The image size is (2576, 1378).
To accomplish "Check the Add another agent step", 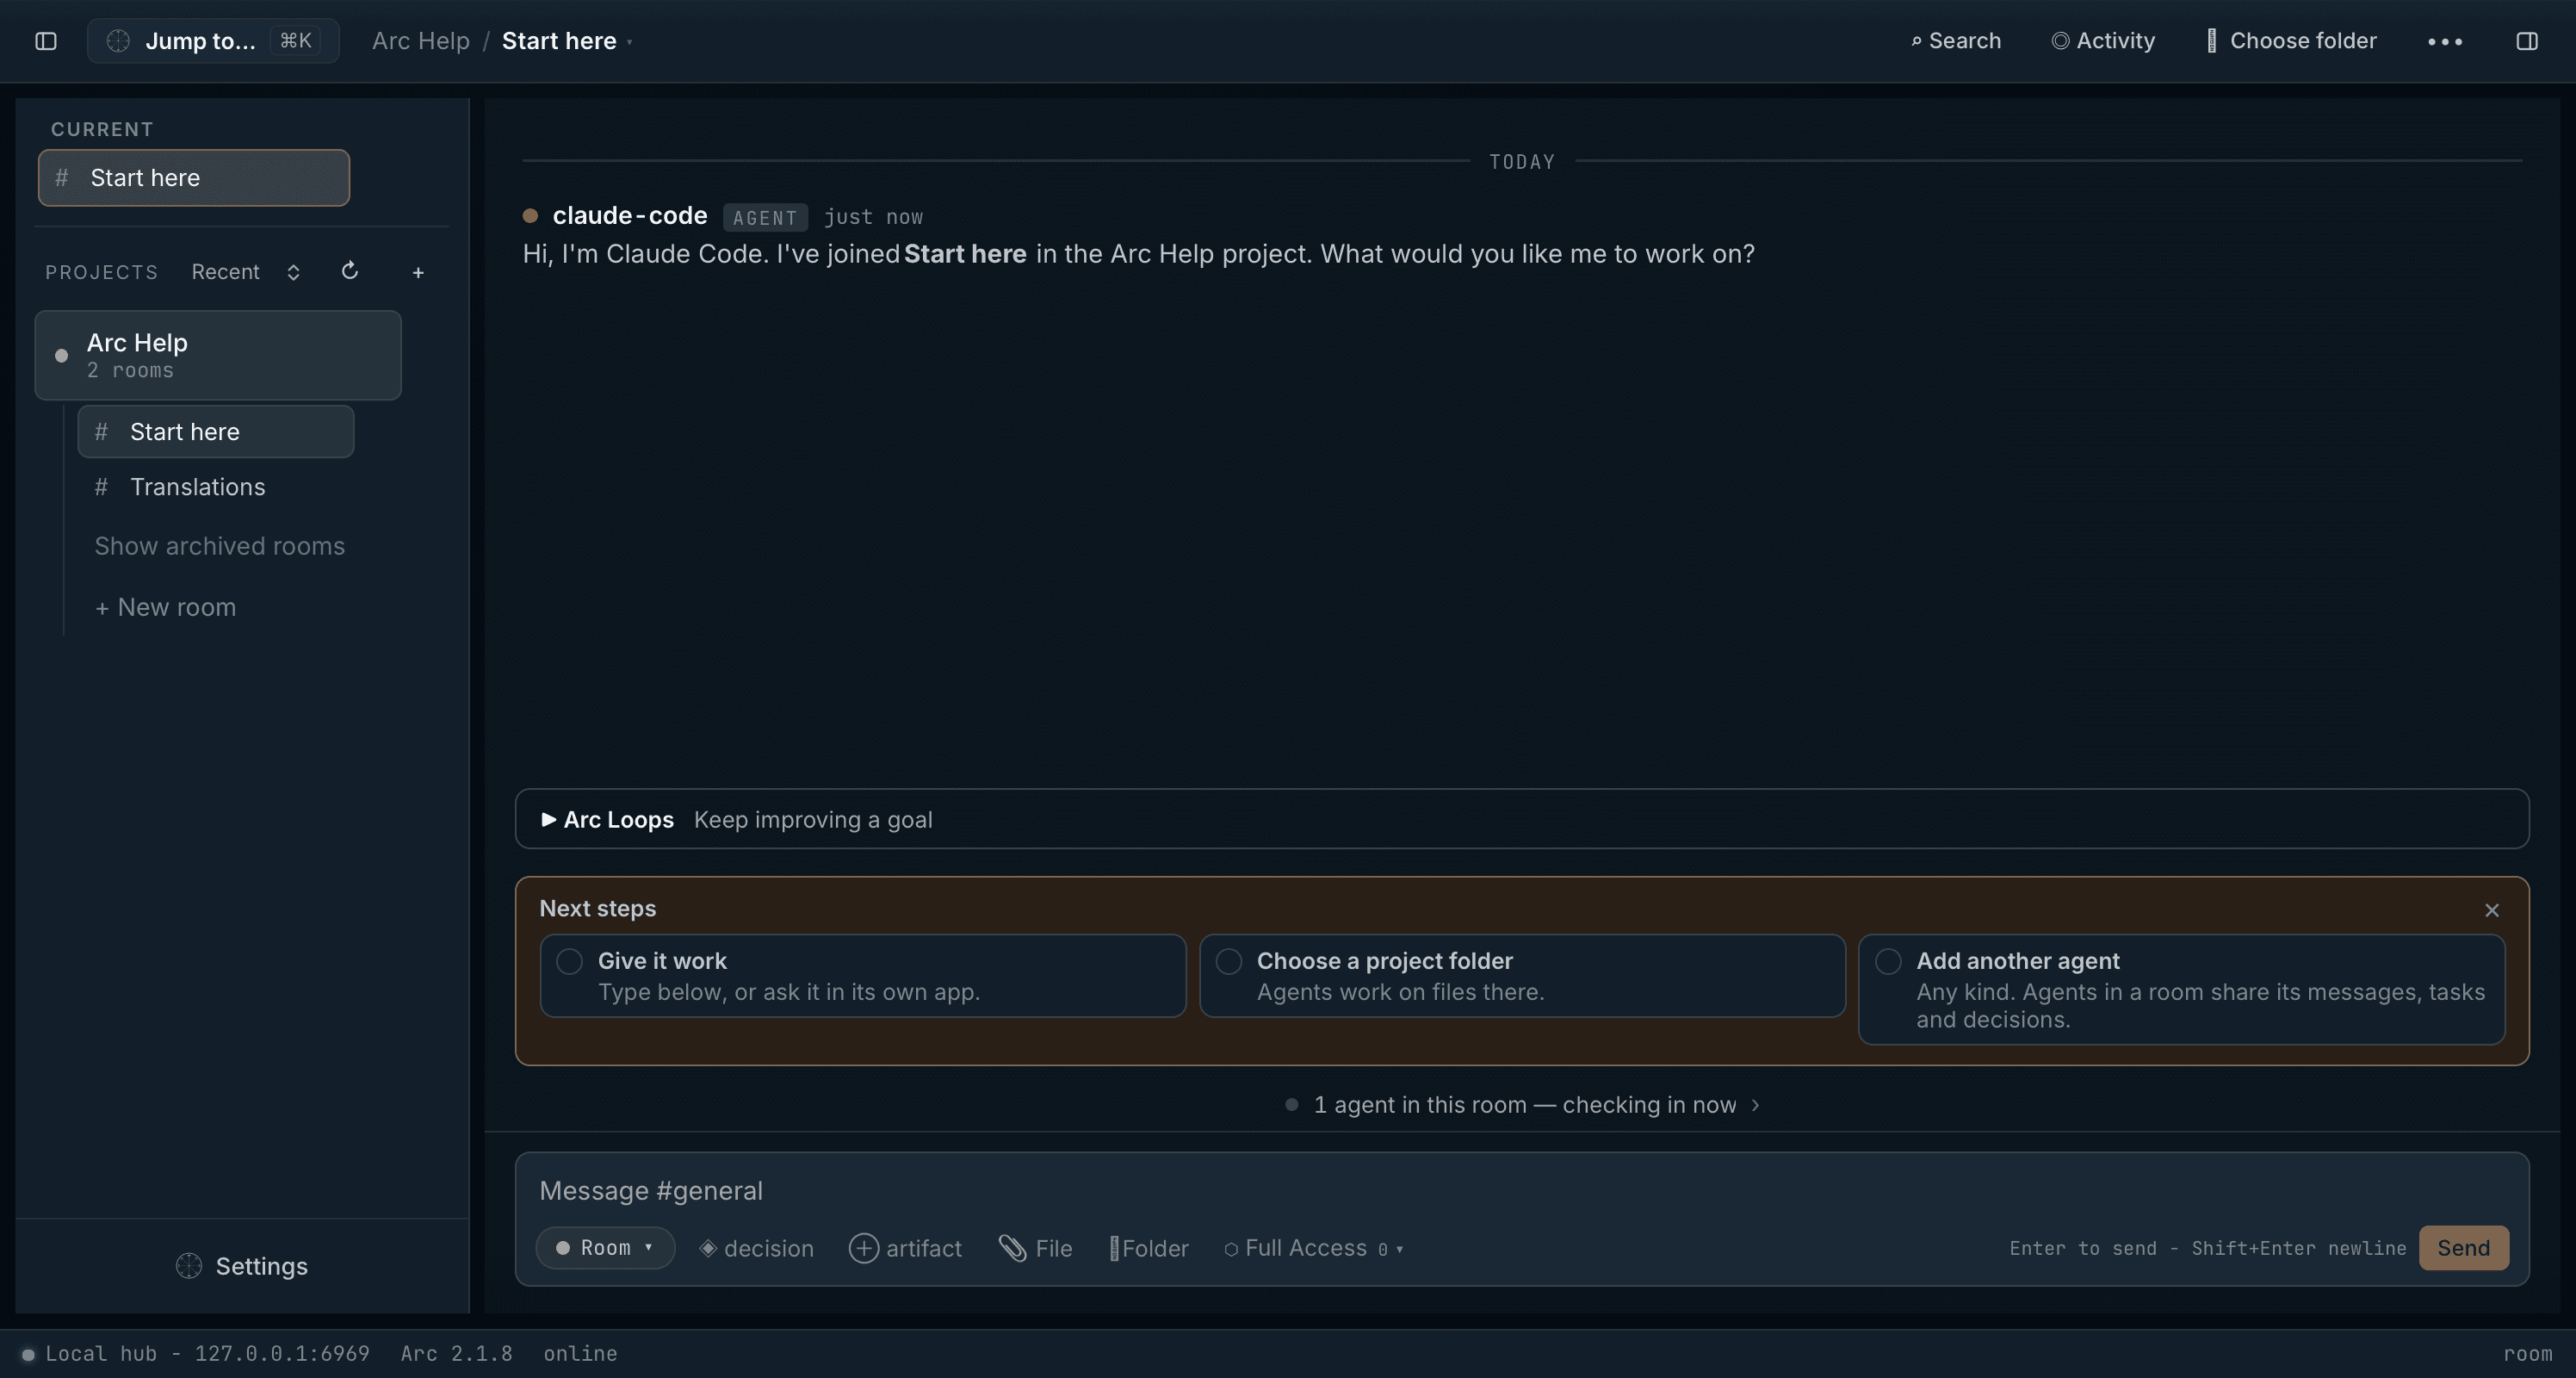I will [x=1887, y=961].
